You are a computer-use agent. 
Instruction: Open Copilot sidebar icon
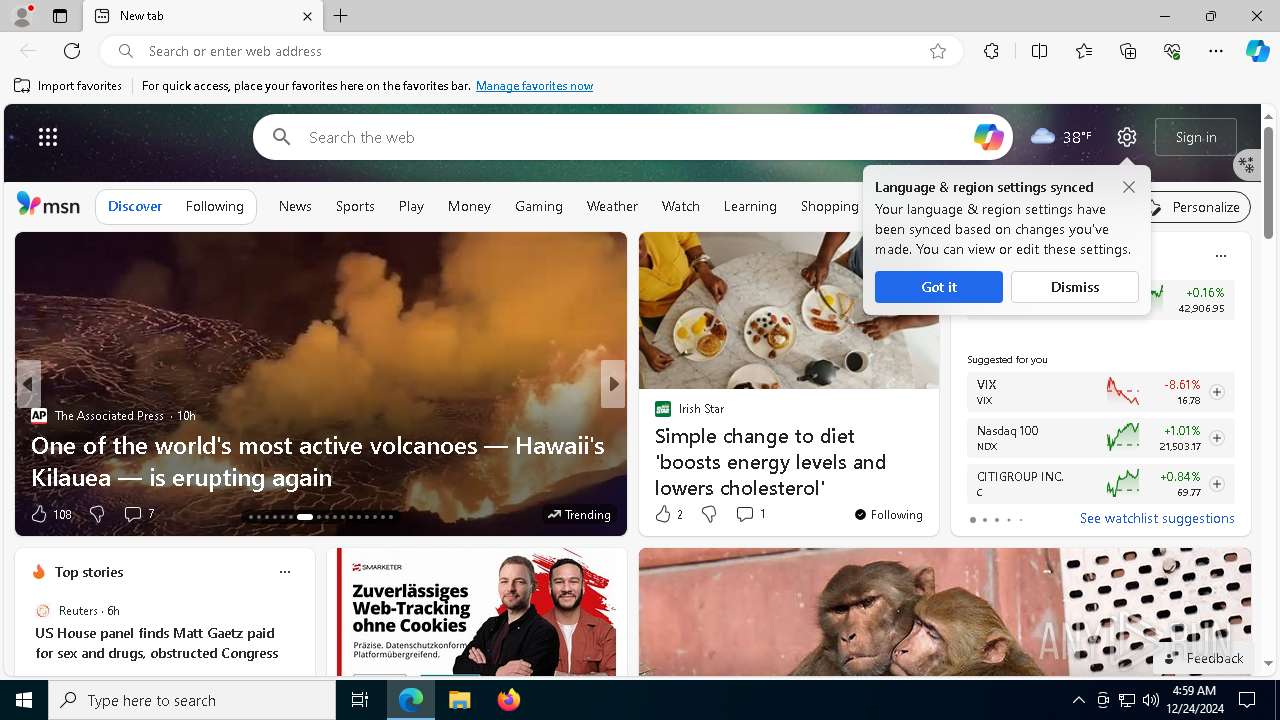tap(1257, 51)
